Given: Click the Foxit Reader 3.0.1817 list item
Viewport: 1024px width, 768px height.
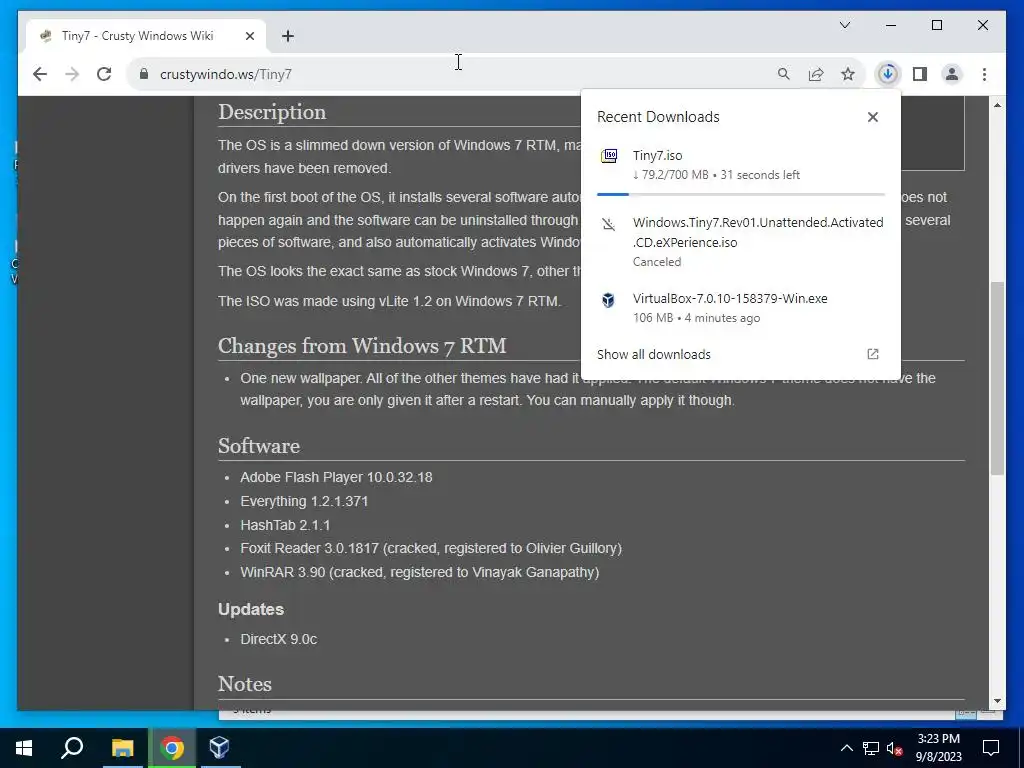Looking at the screenshot, I should [x=431, y=549].
